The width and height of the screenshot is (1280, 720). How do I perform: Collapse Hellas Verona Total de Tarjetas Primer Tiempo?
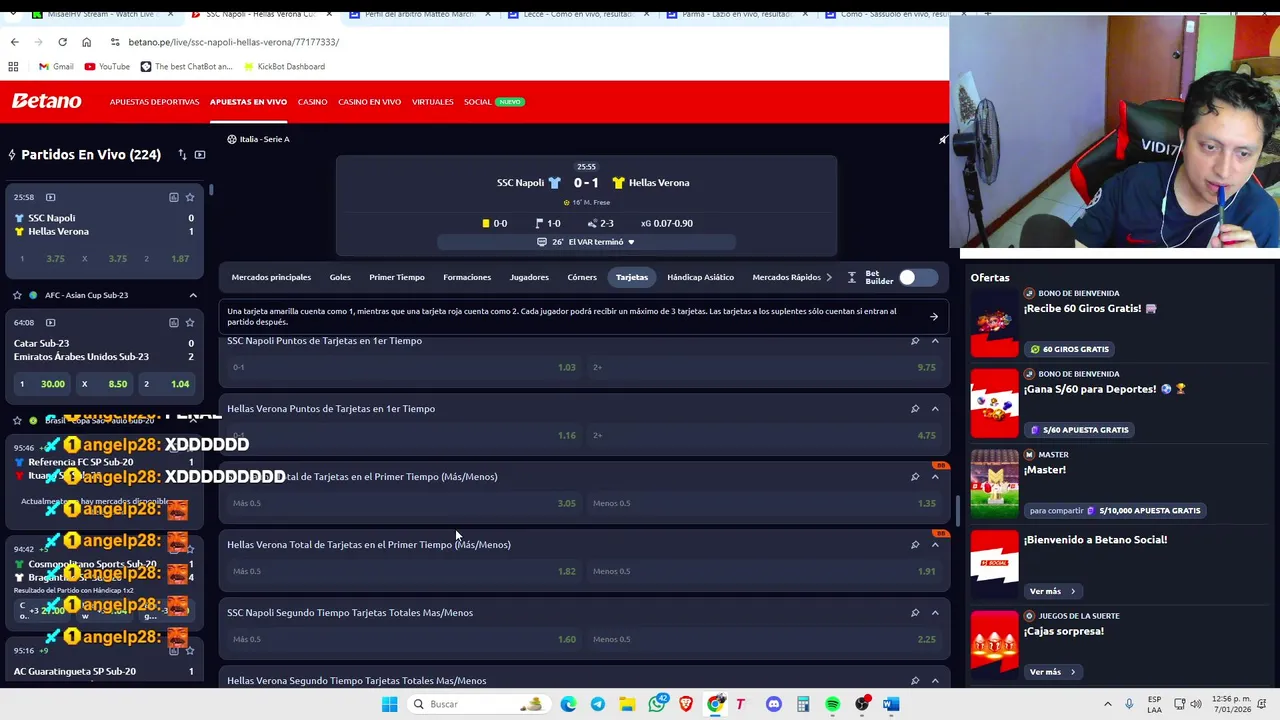(x=935, y=545)
